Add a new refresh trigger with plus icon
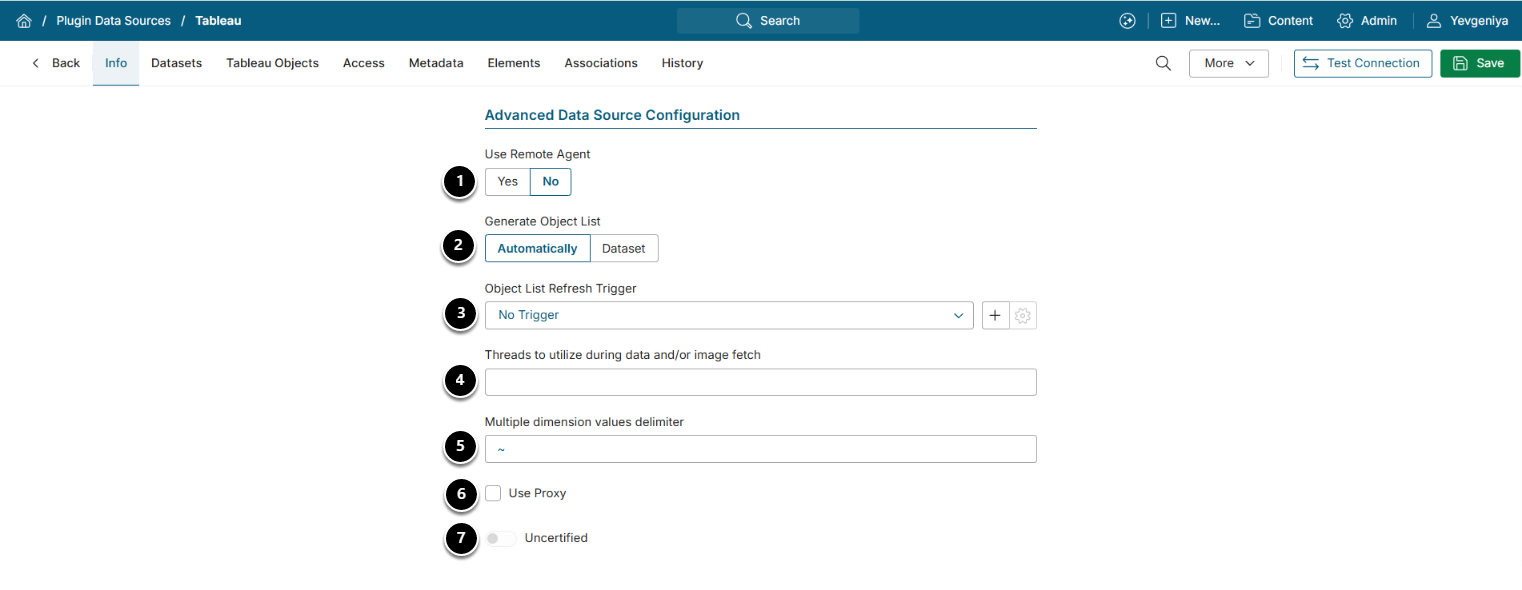1522x590 pixels. (995, 315)
